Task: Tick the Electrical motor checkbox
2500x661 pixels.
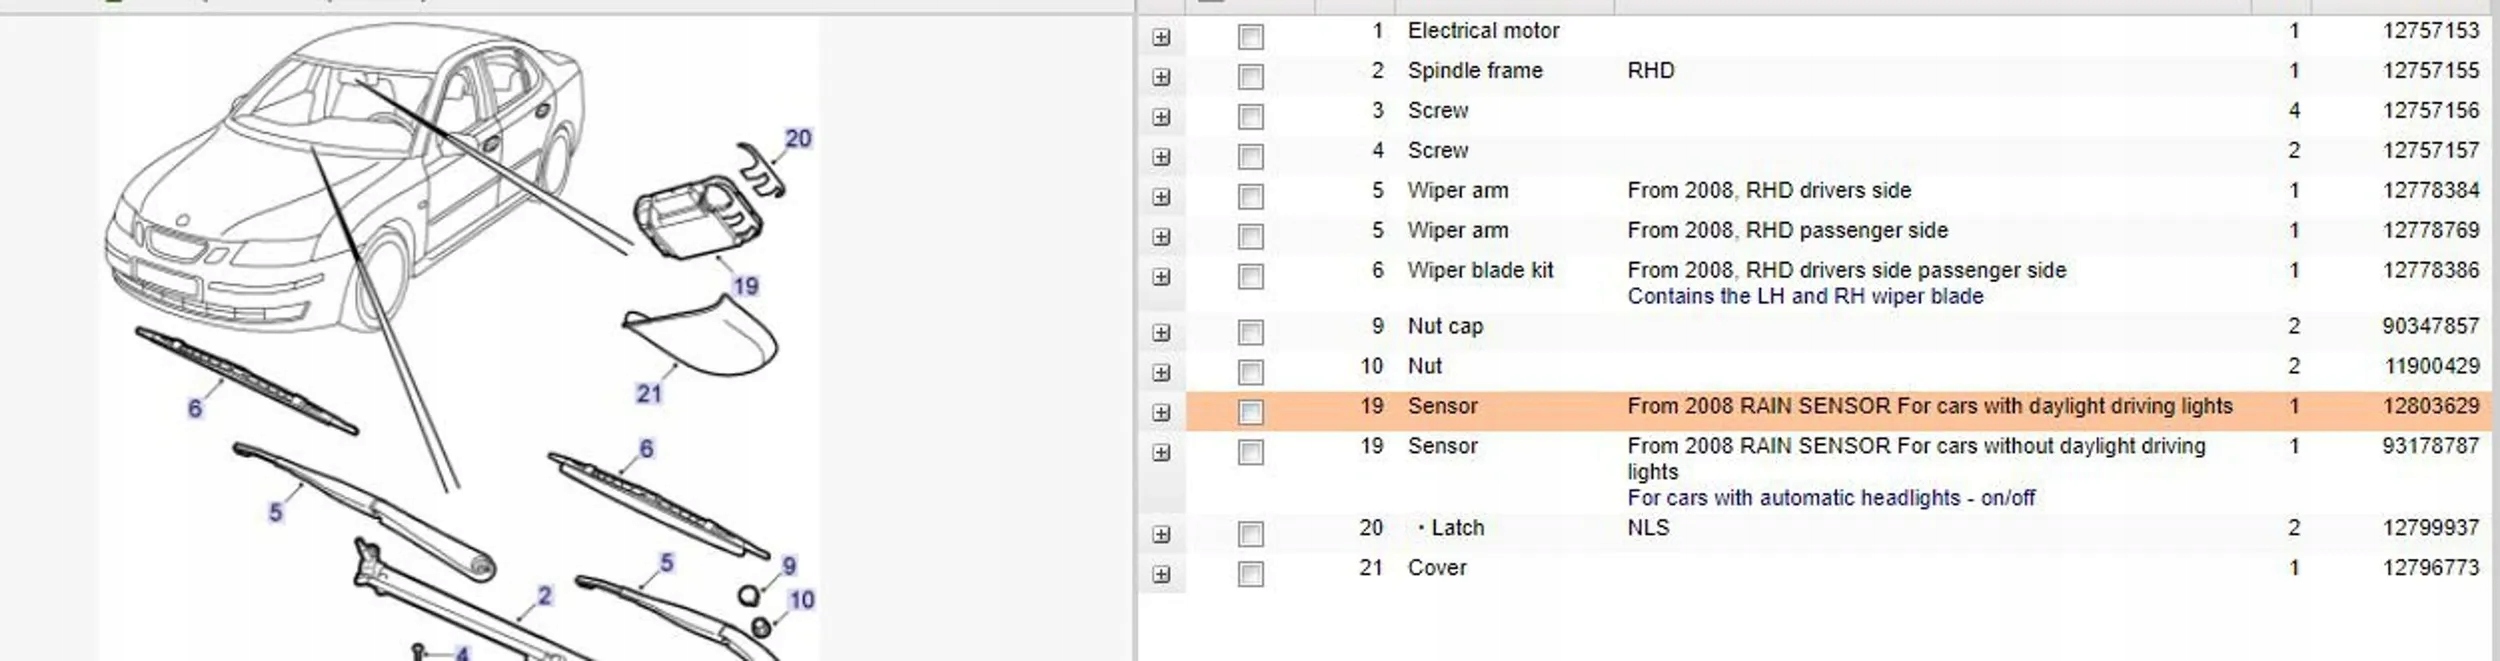Action: pos(1250,38)
